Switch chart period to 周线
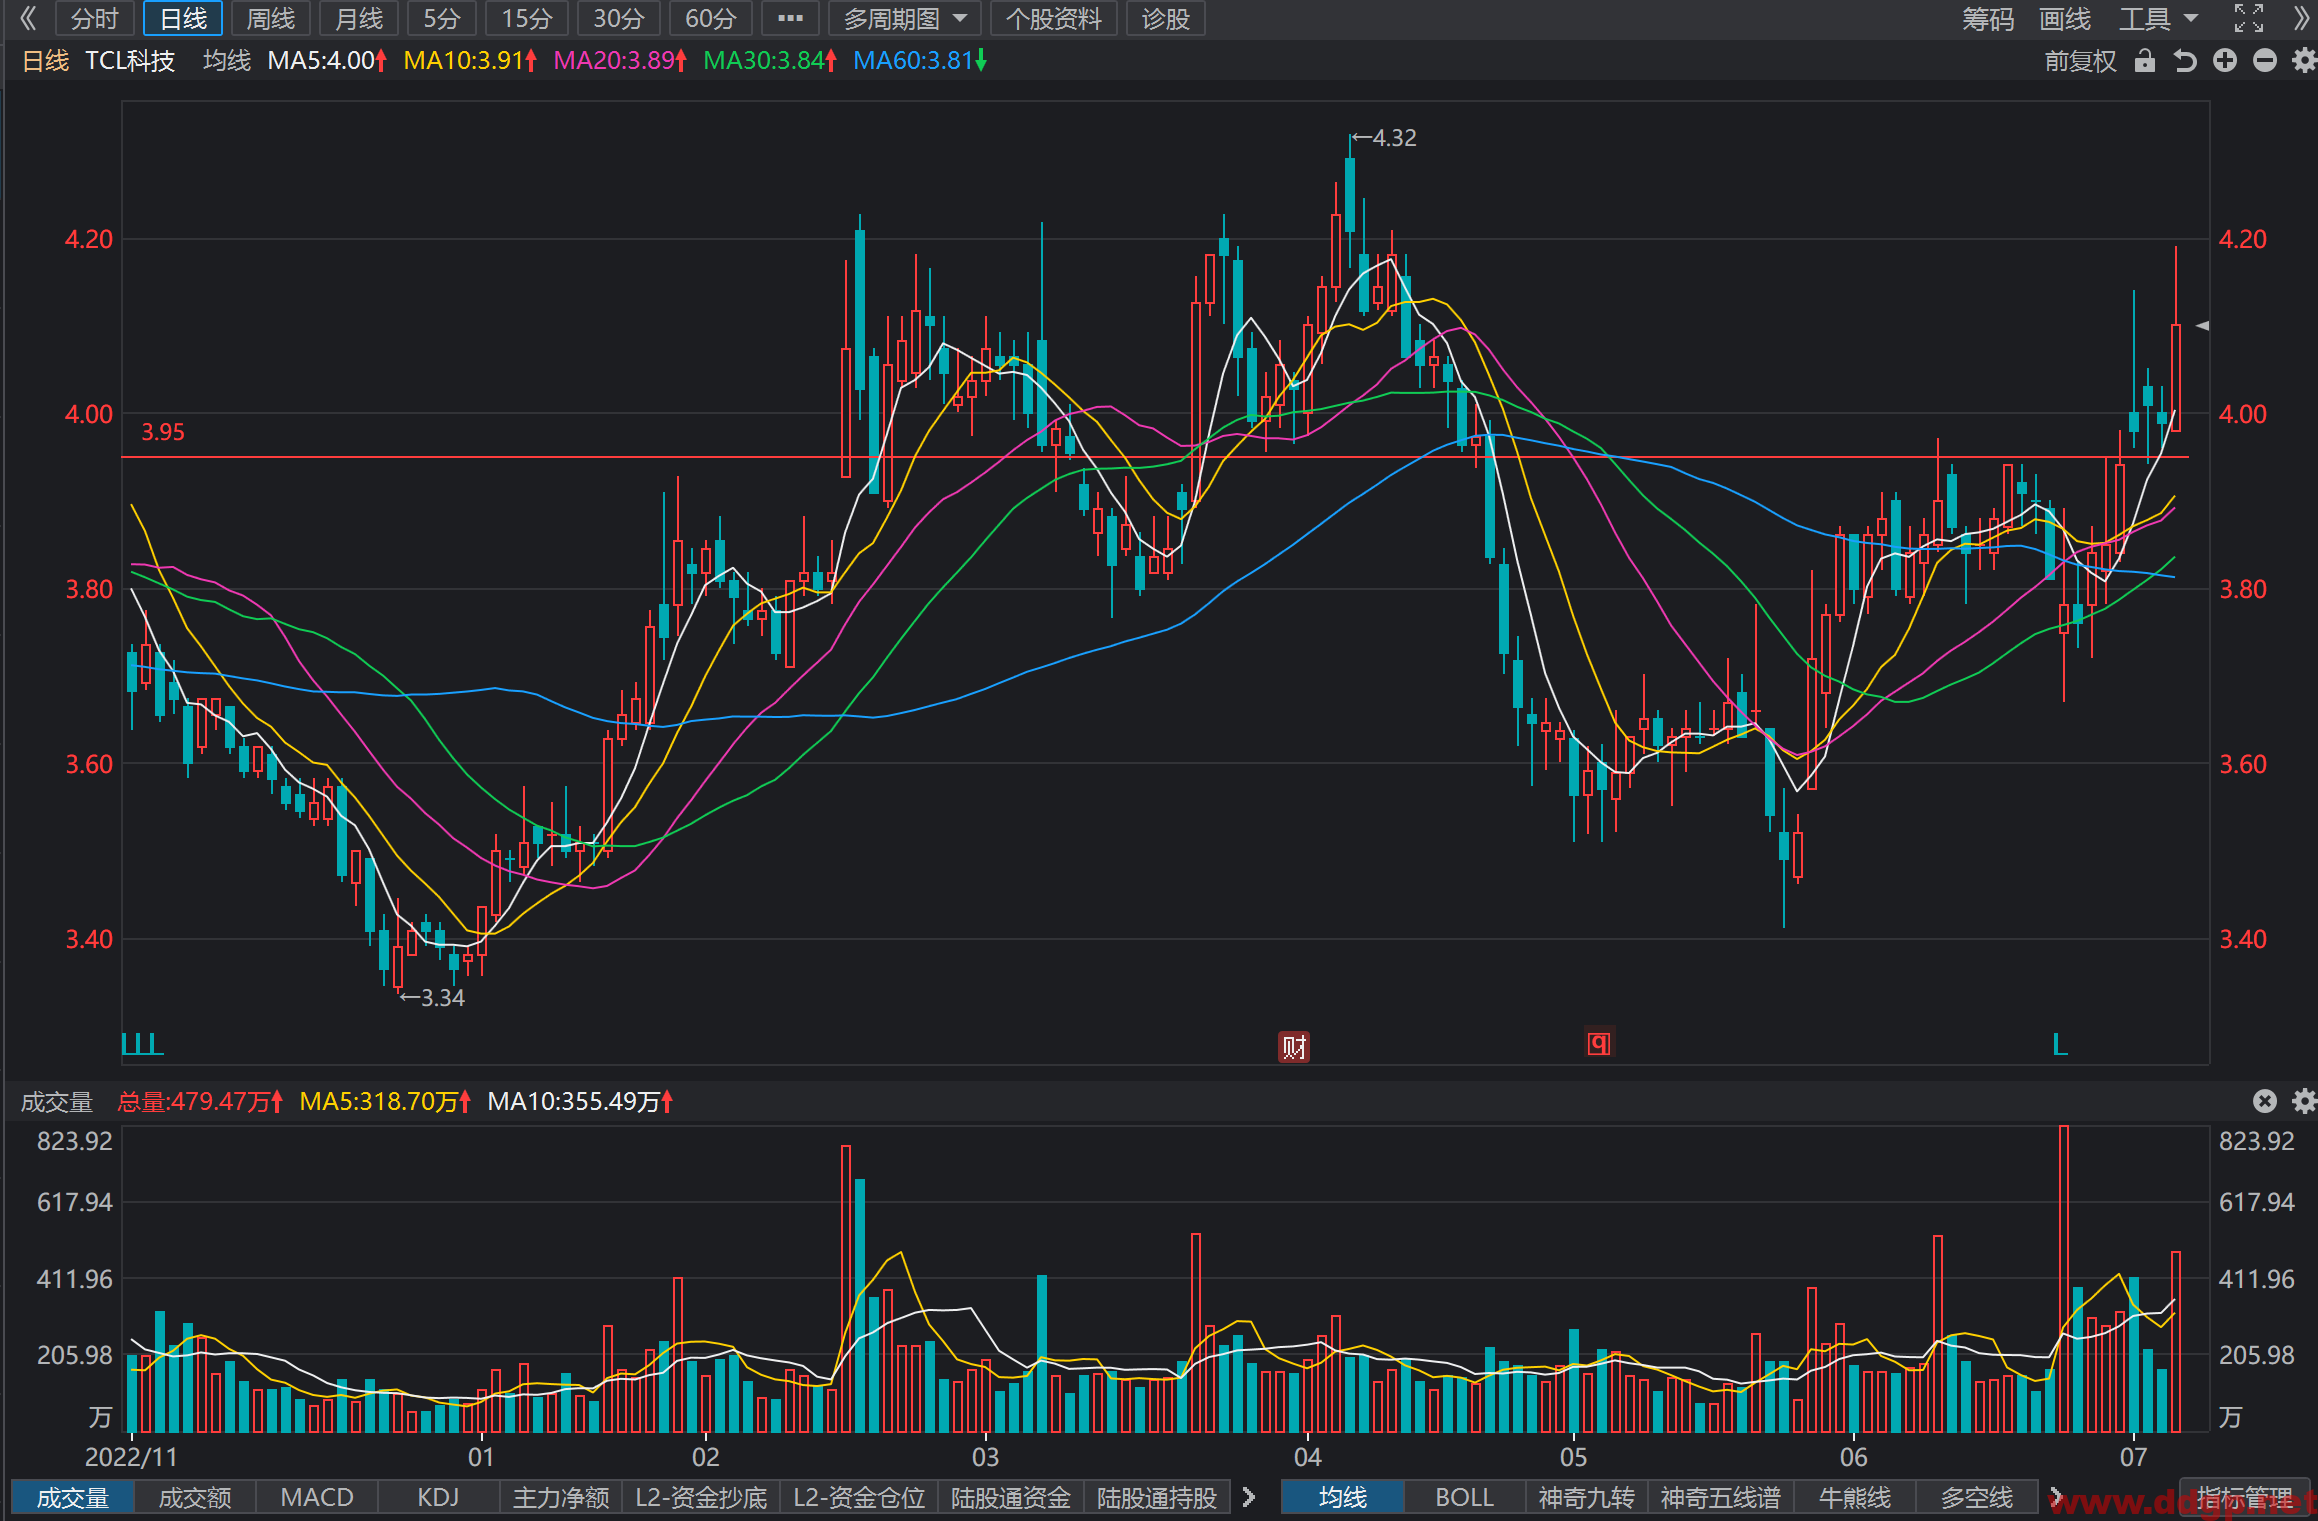 coord(271,18)
